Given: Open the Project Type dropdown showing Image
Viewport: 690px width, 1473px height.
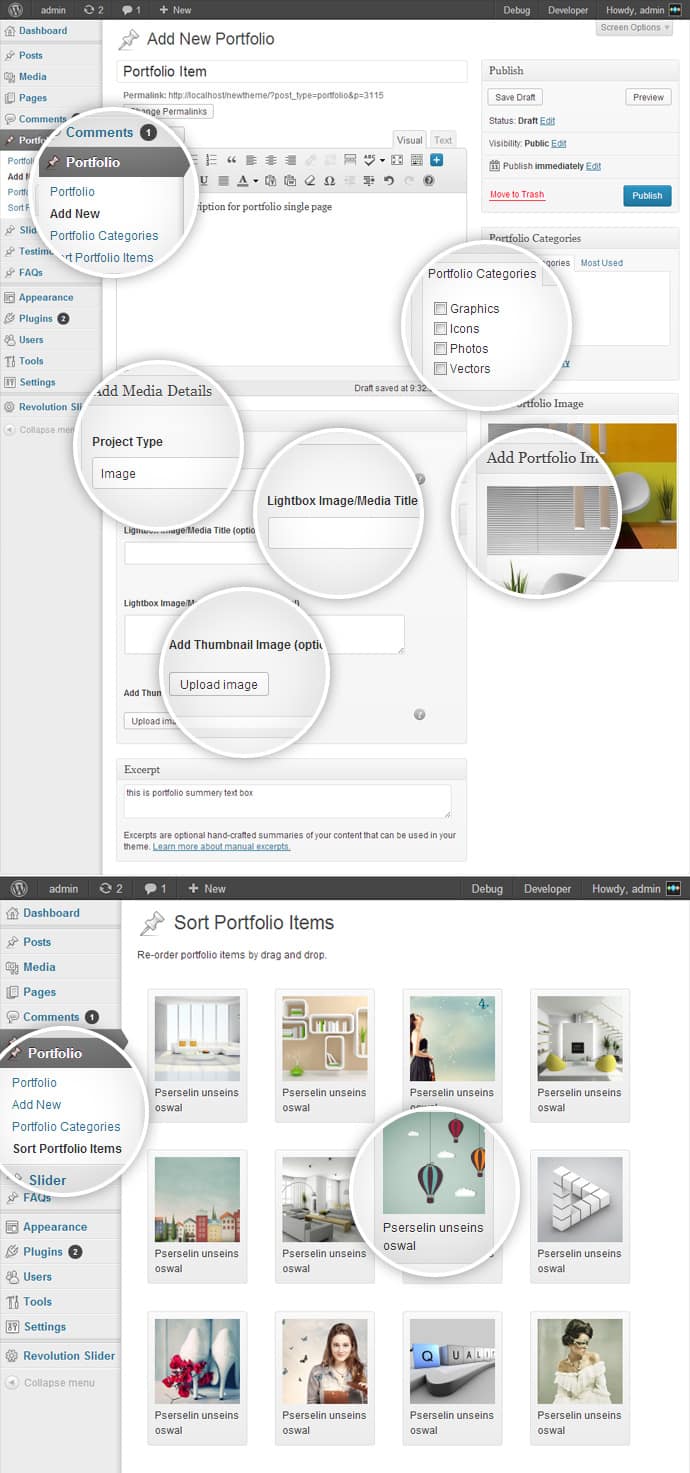Looking at the screenshot, I should pos(165,474).
